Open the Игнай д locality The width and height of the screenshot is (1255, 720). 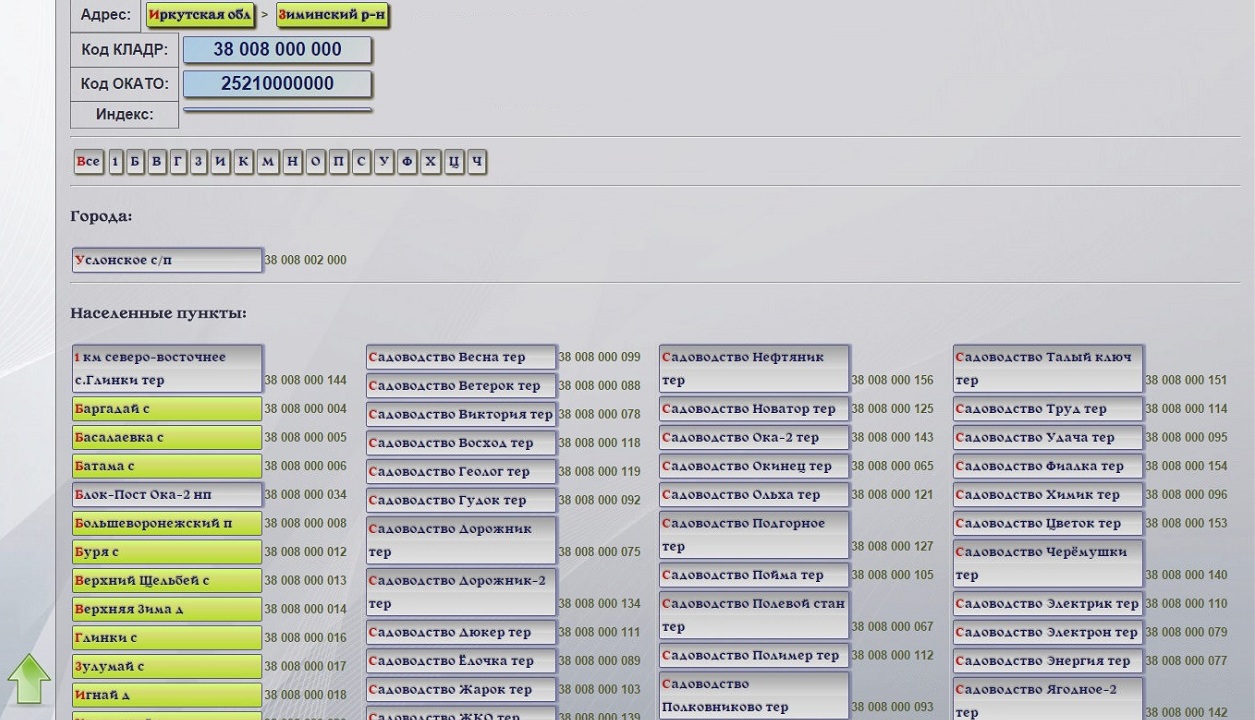[167, 695]
